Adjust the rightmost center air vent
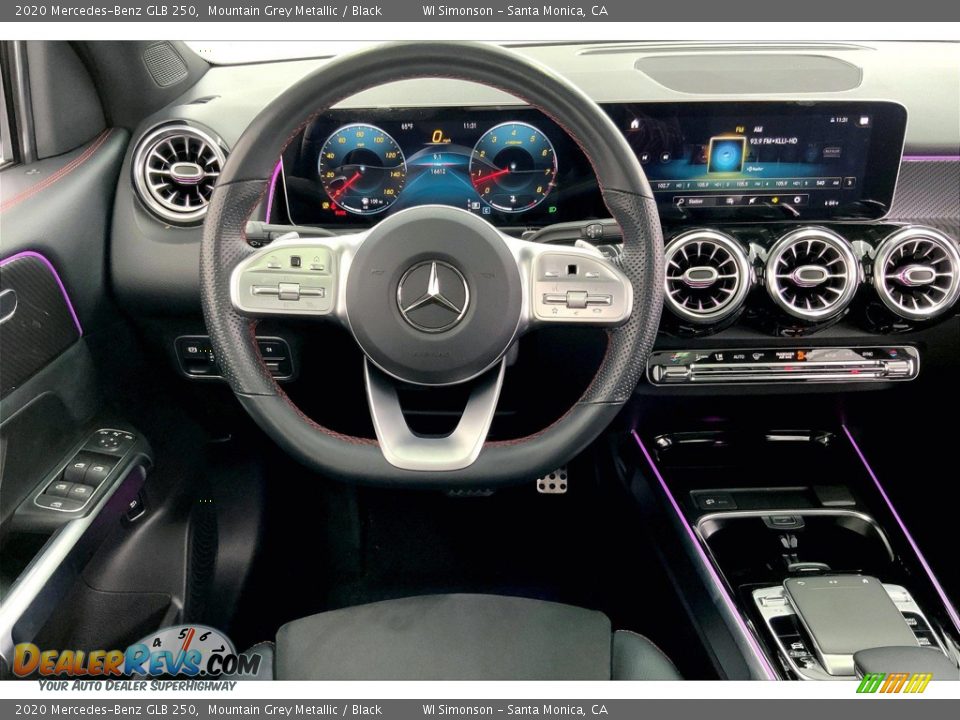Image resolution: width=960 pixels, height=720 pixels. click(x=916, y=272)
